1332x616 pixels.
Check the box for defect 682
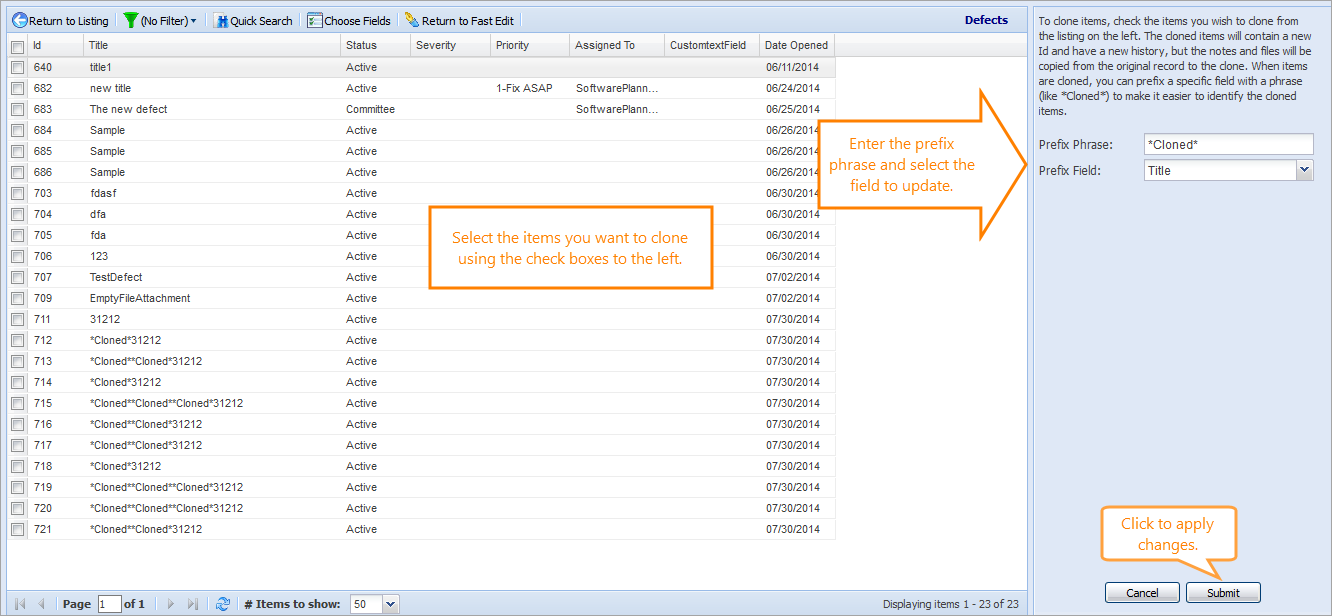(x=17, y=88)
